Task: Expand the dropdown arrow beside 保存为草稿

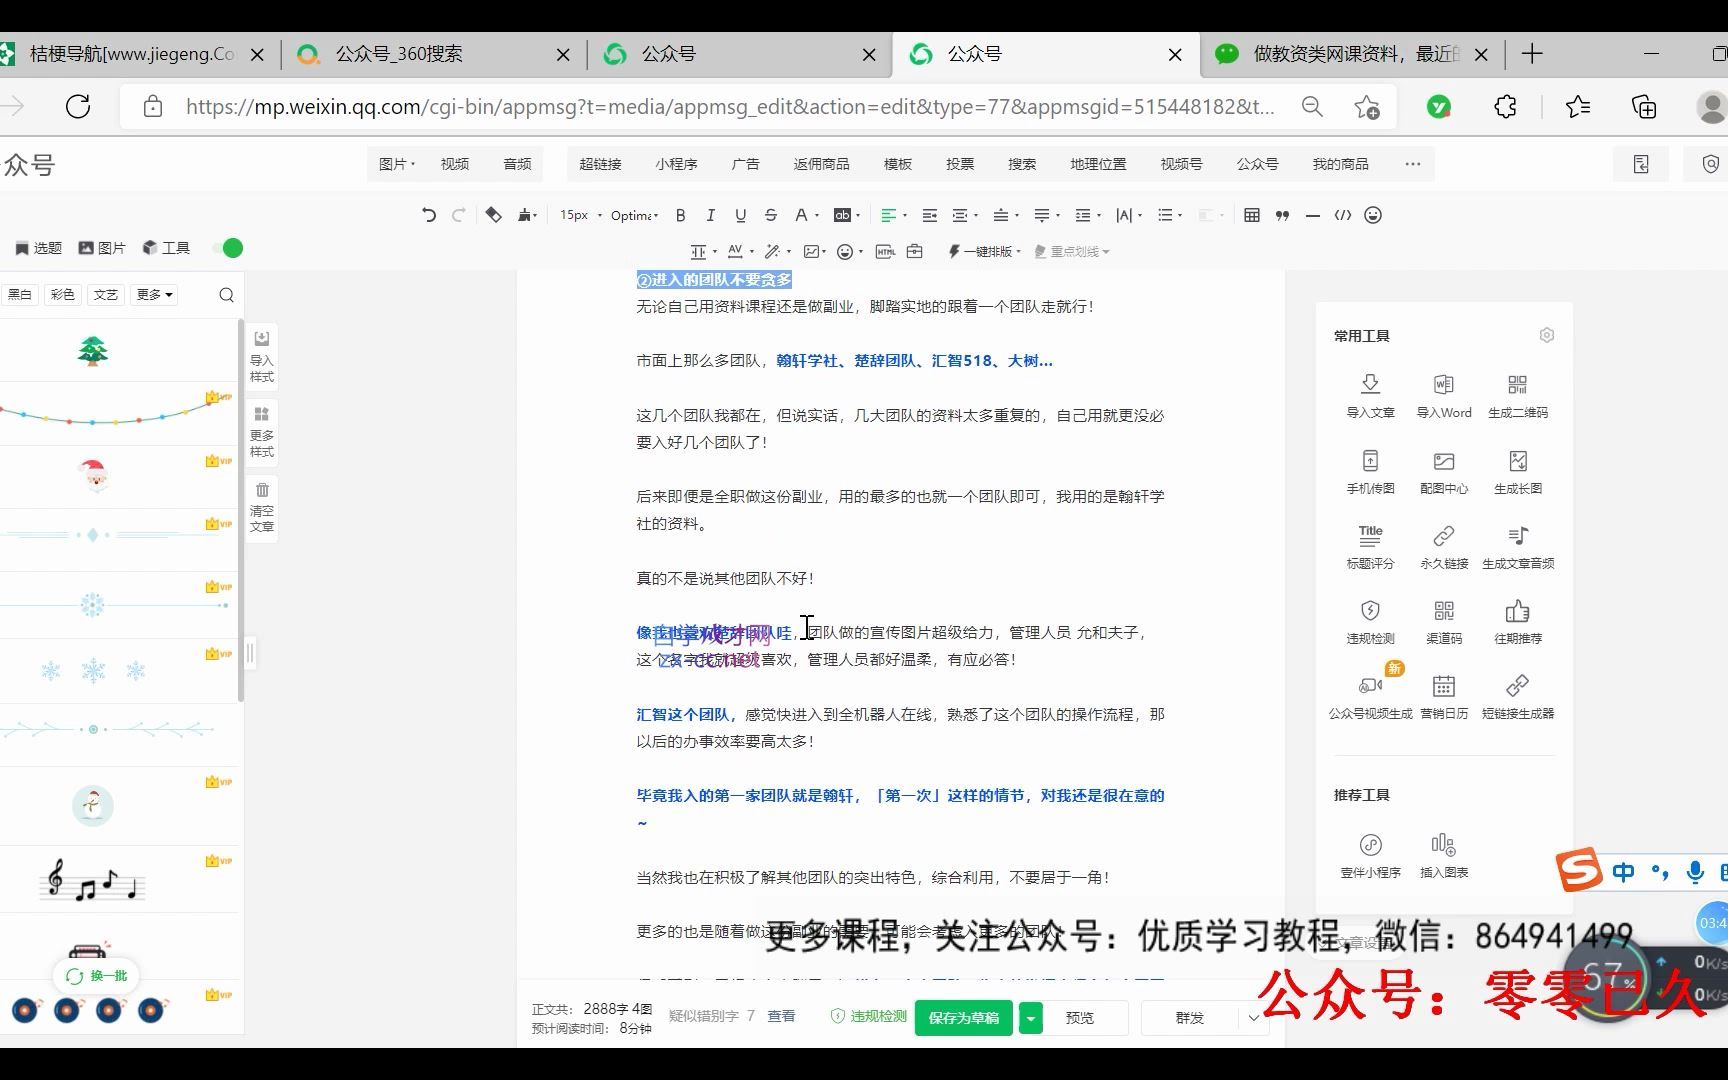Action: (x=1029, y=1017)
